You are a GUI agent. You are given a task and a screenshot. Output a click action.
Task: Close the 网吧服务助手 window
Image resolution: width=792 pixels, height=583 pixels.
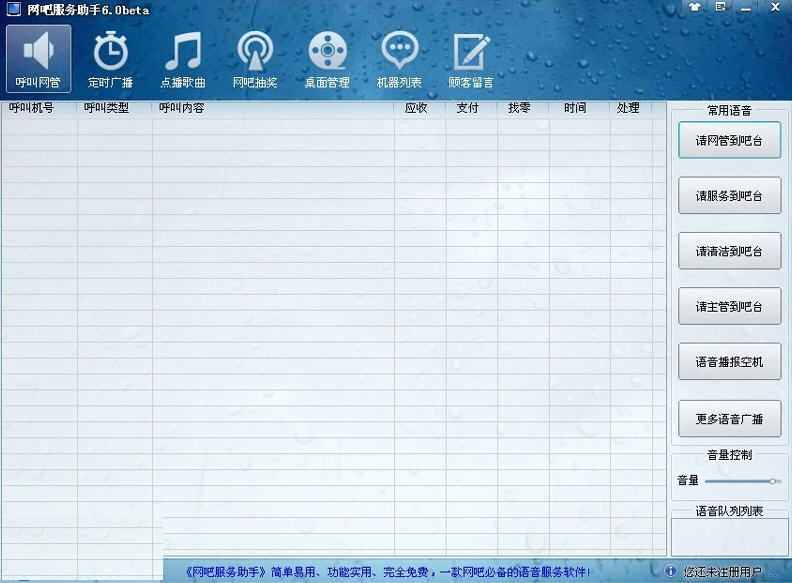click(775, 7)
